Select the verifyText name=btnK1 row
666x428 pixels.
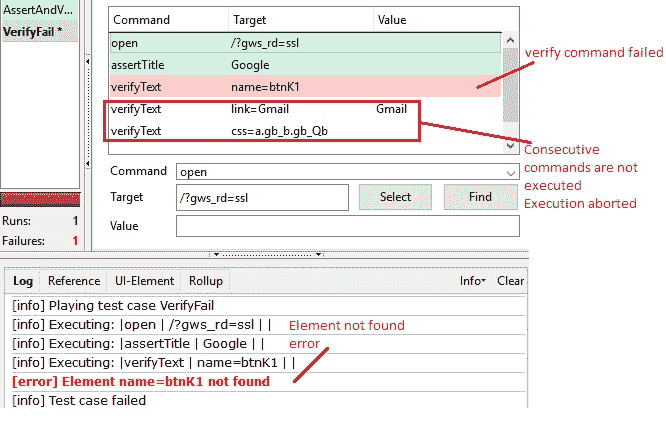click(305, 87)
